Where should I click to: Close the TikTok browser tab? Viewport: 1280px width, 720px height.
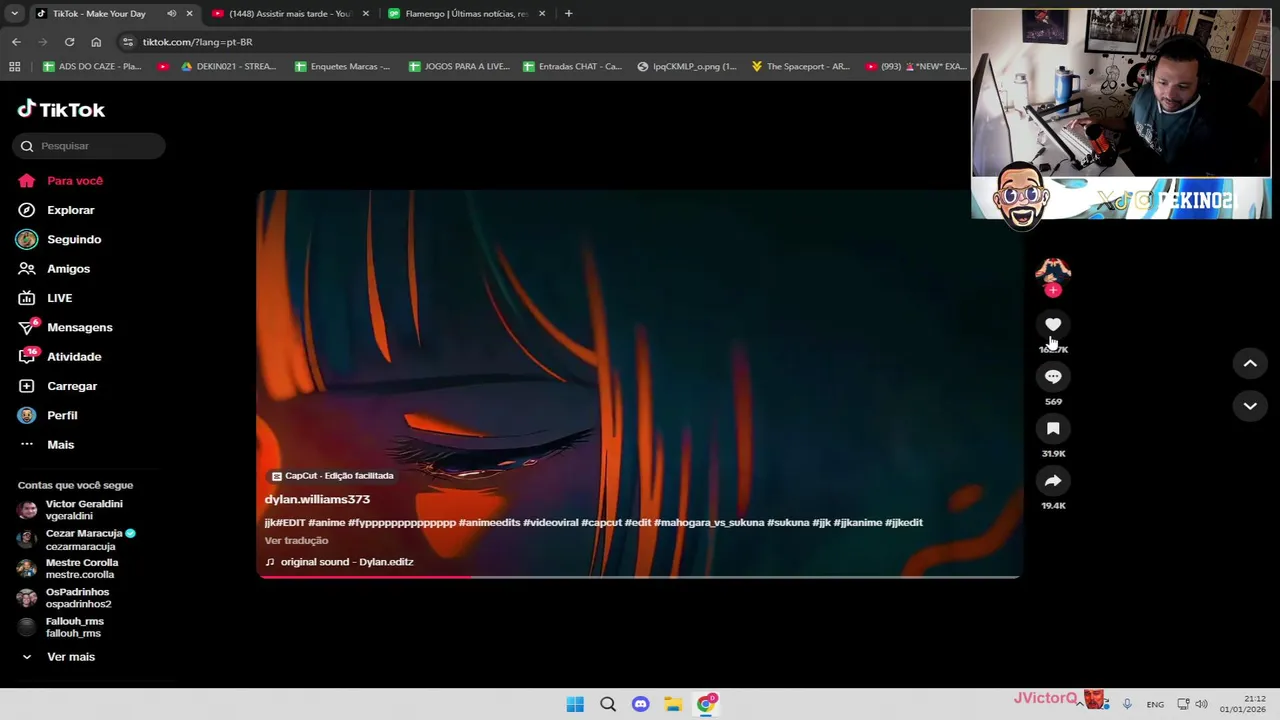(x=189, y=13)
